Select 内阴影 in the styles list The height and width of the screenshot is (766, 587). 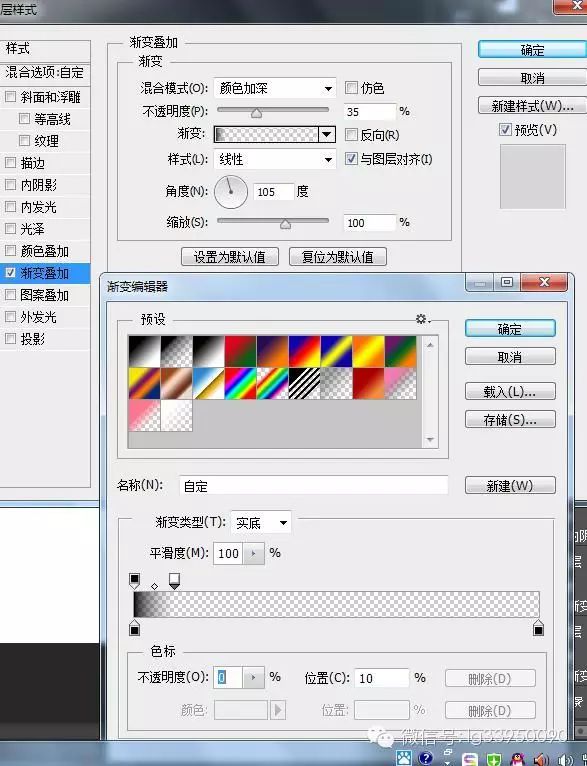pos(39,185)
